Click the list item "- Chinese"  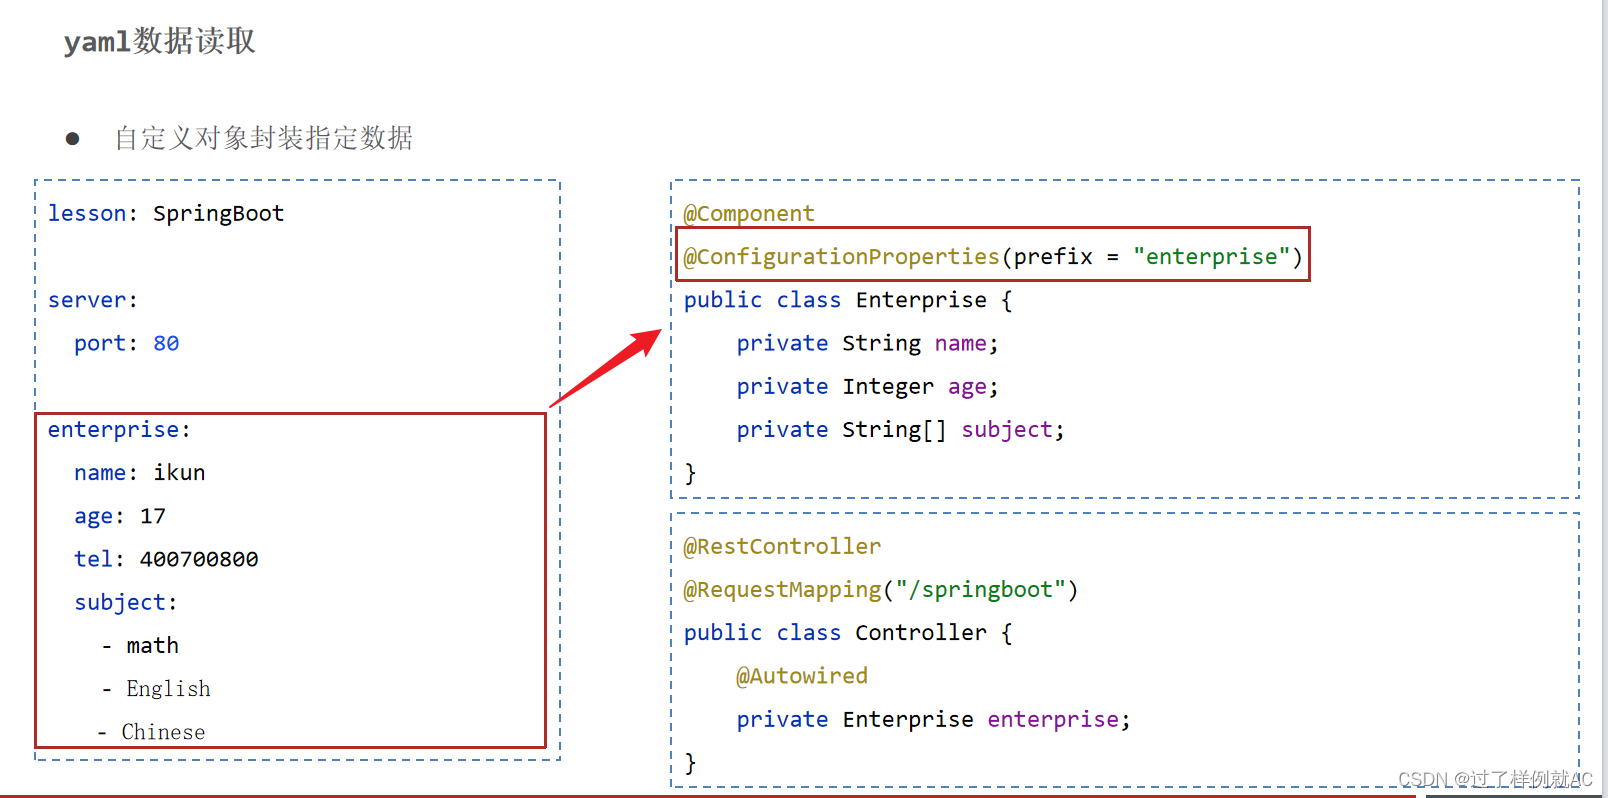pos(151,732)
